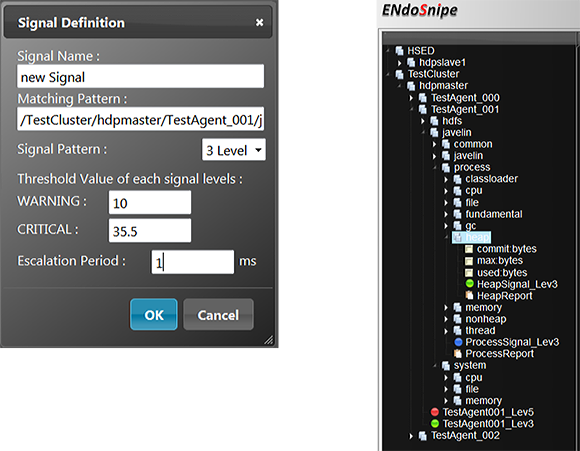Click the fundamental node icon
580x451 pixels.
pyautogui.click(x=458, y=214)
